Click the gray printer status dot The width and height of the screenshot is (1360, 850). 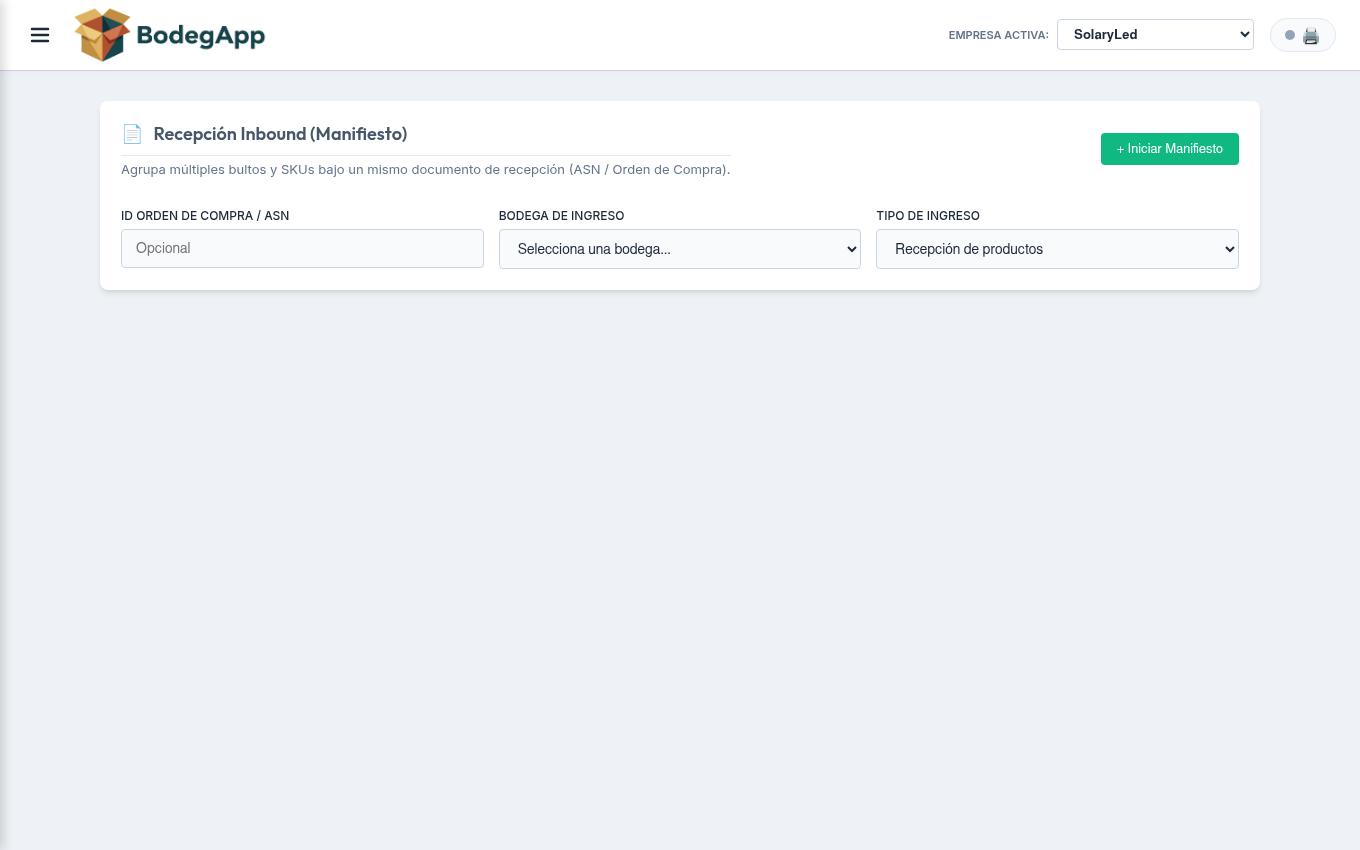coord(1290,35)
